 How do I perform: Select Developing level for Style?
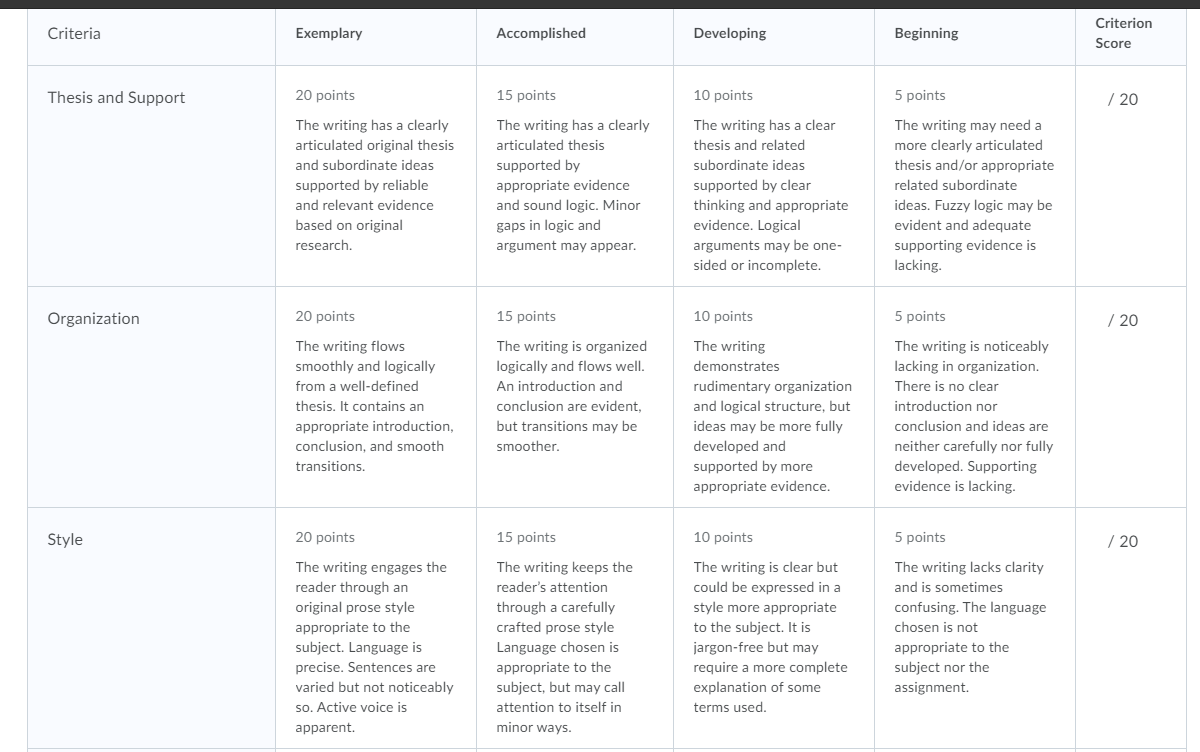point(774,628)
